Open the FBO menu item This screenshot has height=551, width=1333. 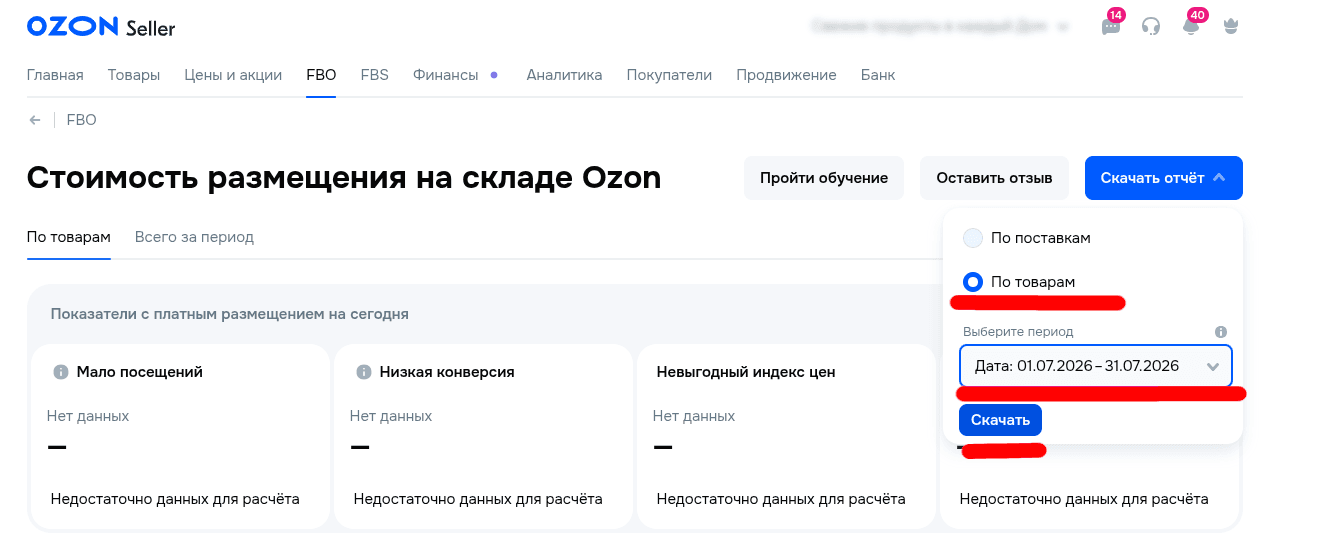[x=321, y=75]
